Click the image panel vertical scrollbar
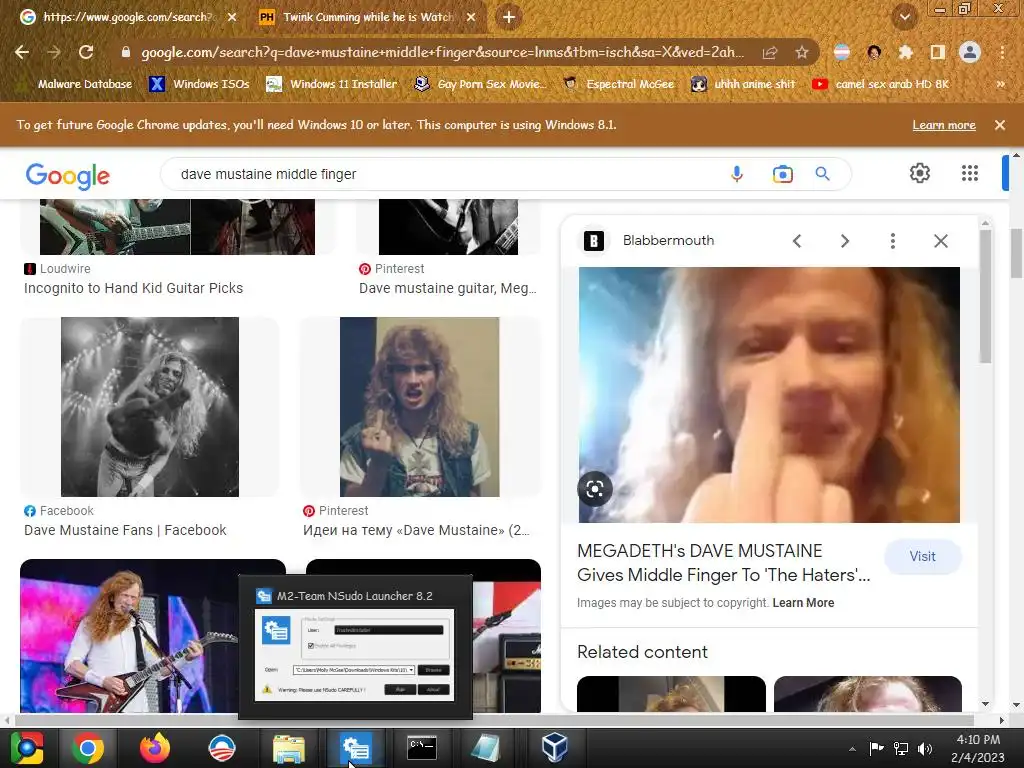1024x768 pixels. [985, 297]
